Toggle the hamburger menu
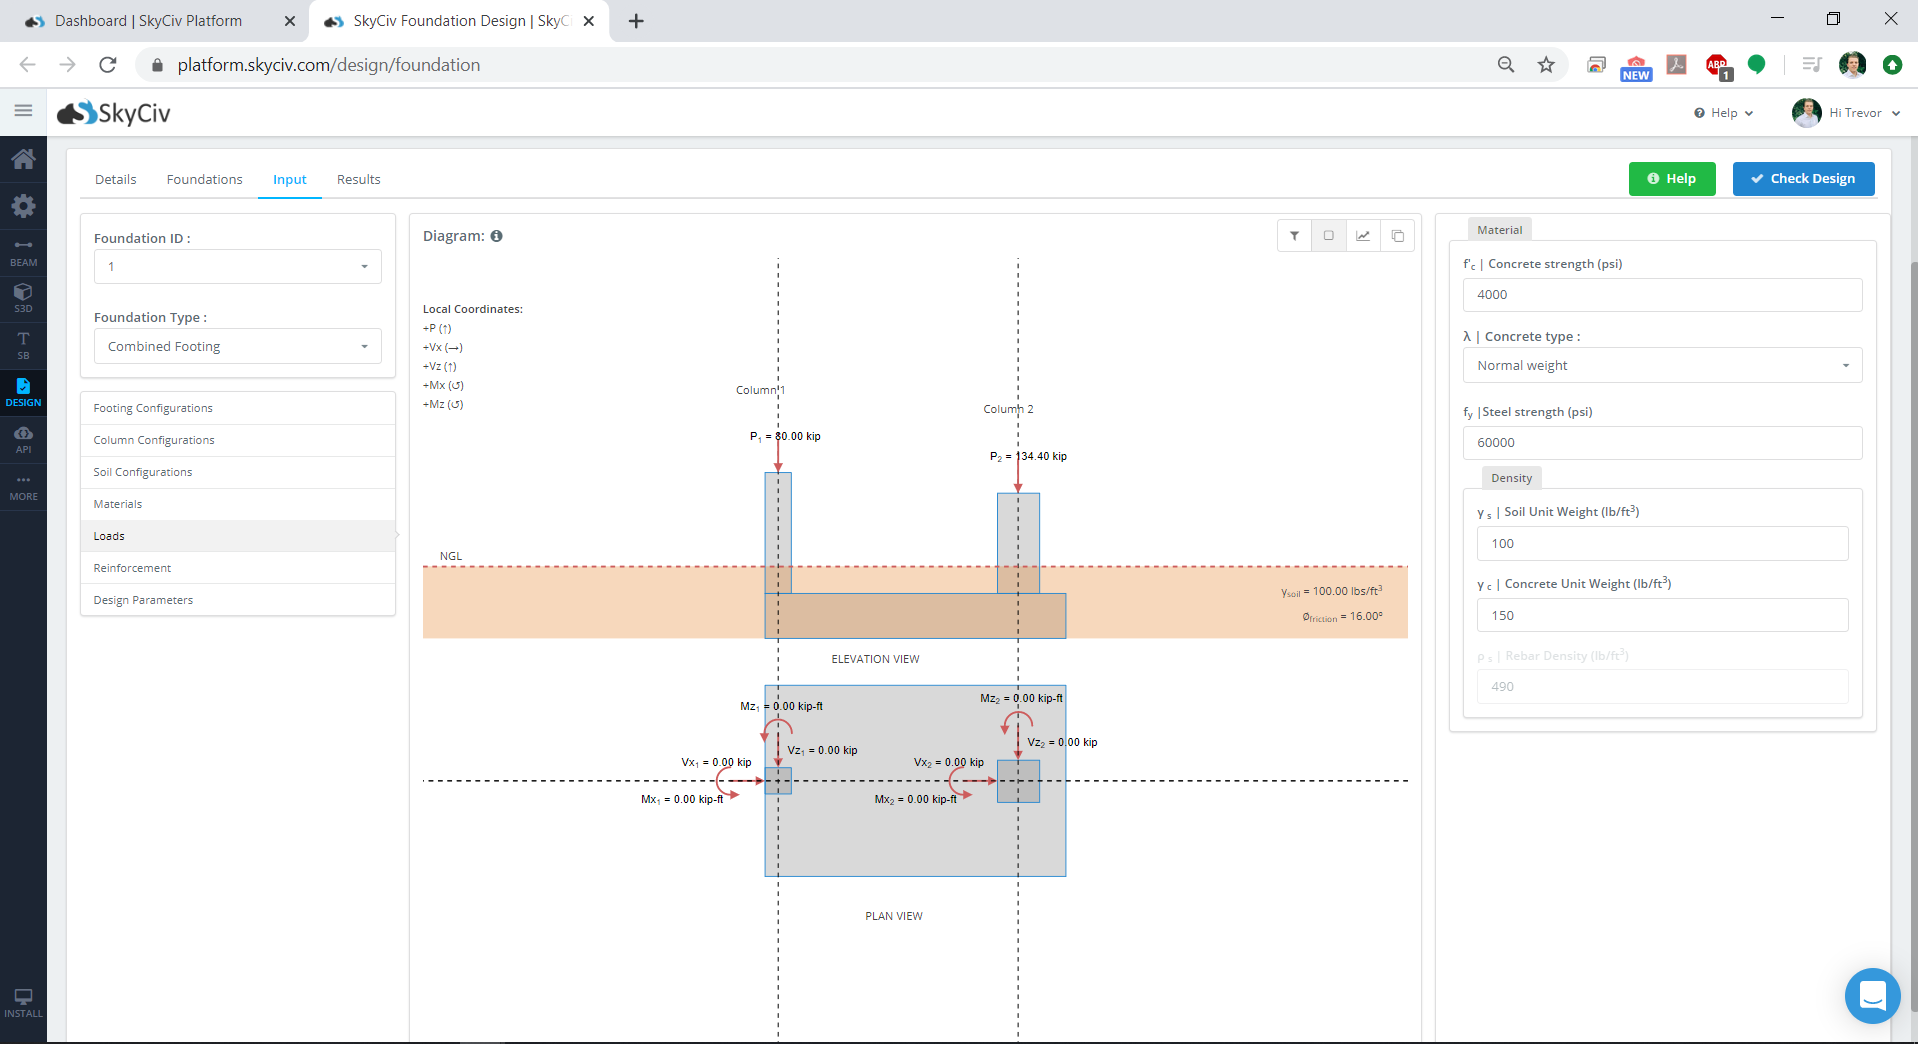Viewport: 1918px width, 1044px height. point(23,111)
